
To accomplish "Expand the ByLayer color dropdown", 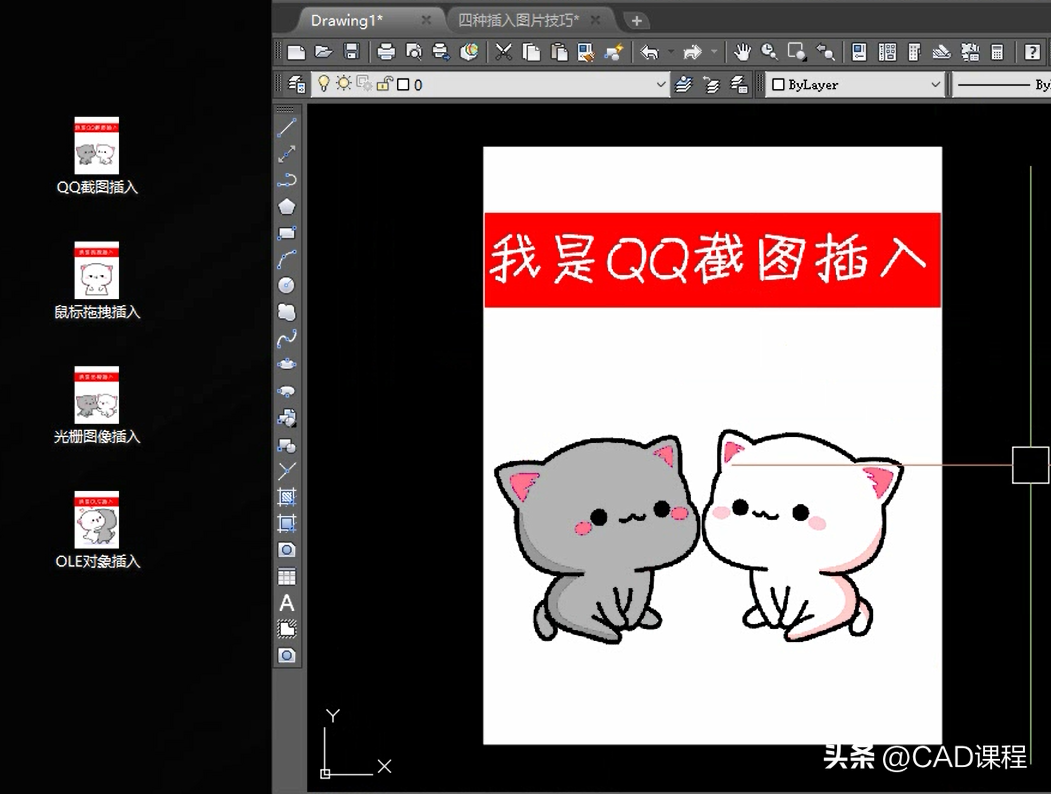I will coord(935,84).
